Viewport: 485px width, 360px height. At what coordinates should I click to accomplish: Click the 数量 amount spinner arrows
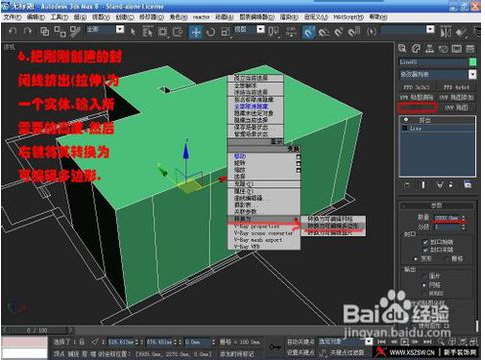[x=463, y=218]
